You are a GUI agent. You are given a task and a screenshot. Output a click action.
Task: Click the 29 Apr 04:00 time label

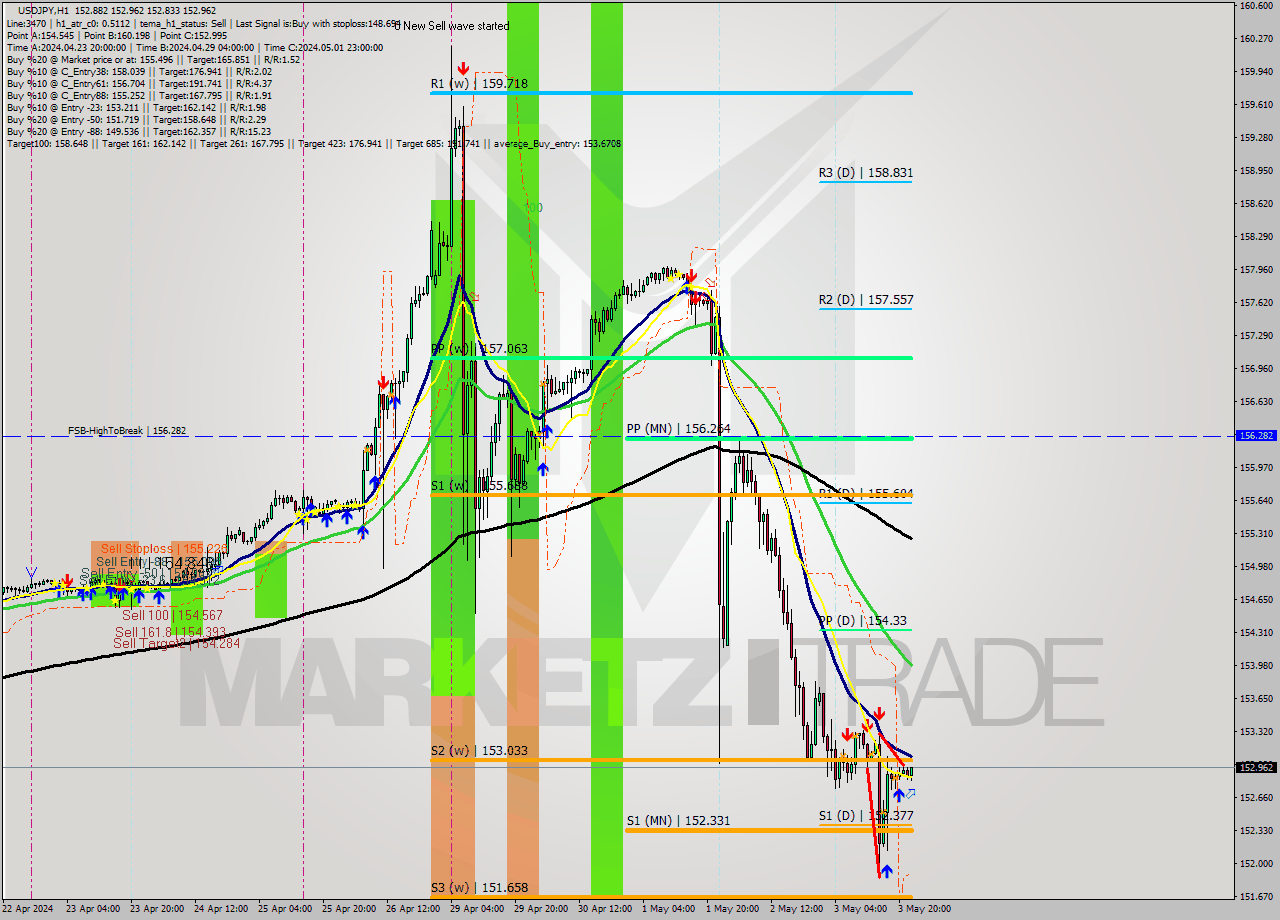pyautogui.click(x=477, y=909)
